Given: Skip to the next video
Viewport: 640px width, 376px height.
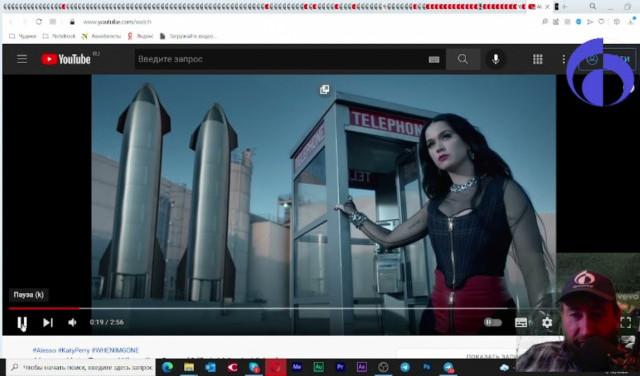Looking at the screenshot, I should (48, 323).
